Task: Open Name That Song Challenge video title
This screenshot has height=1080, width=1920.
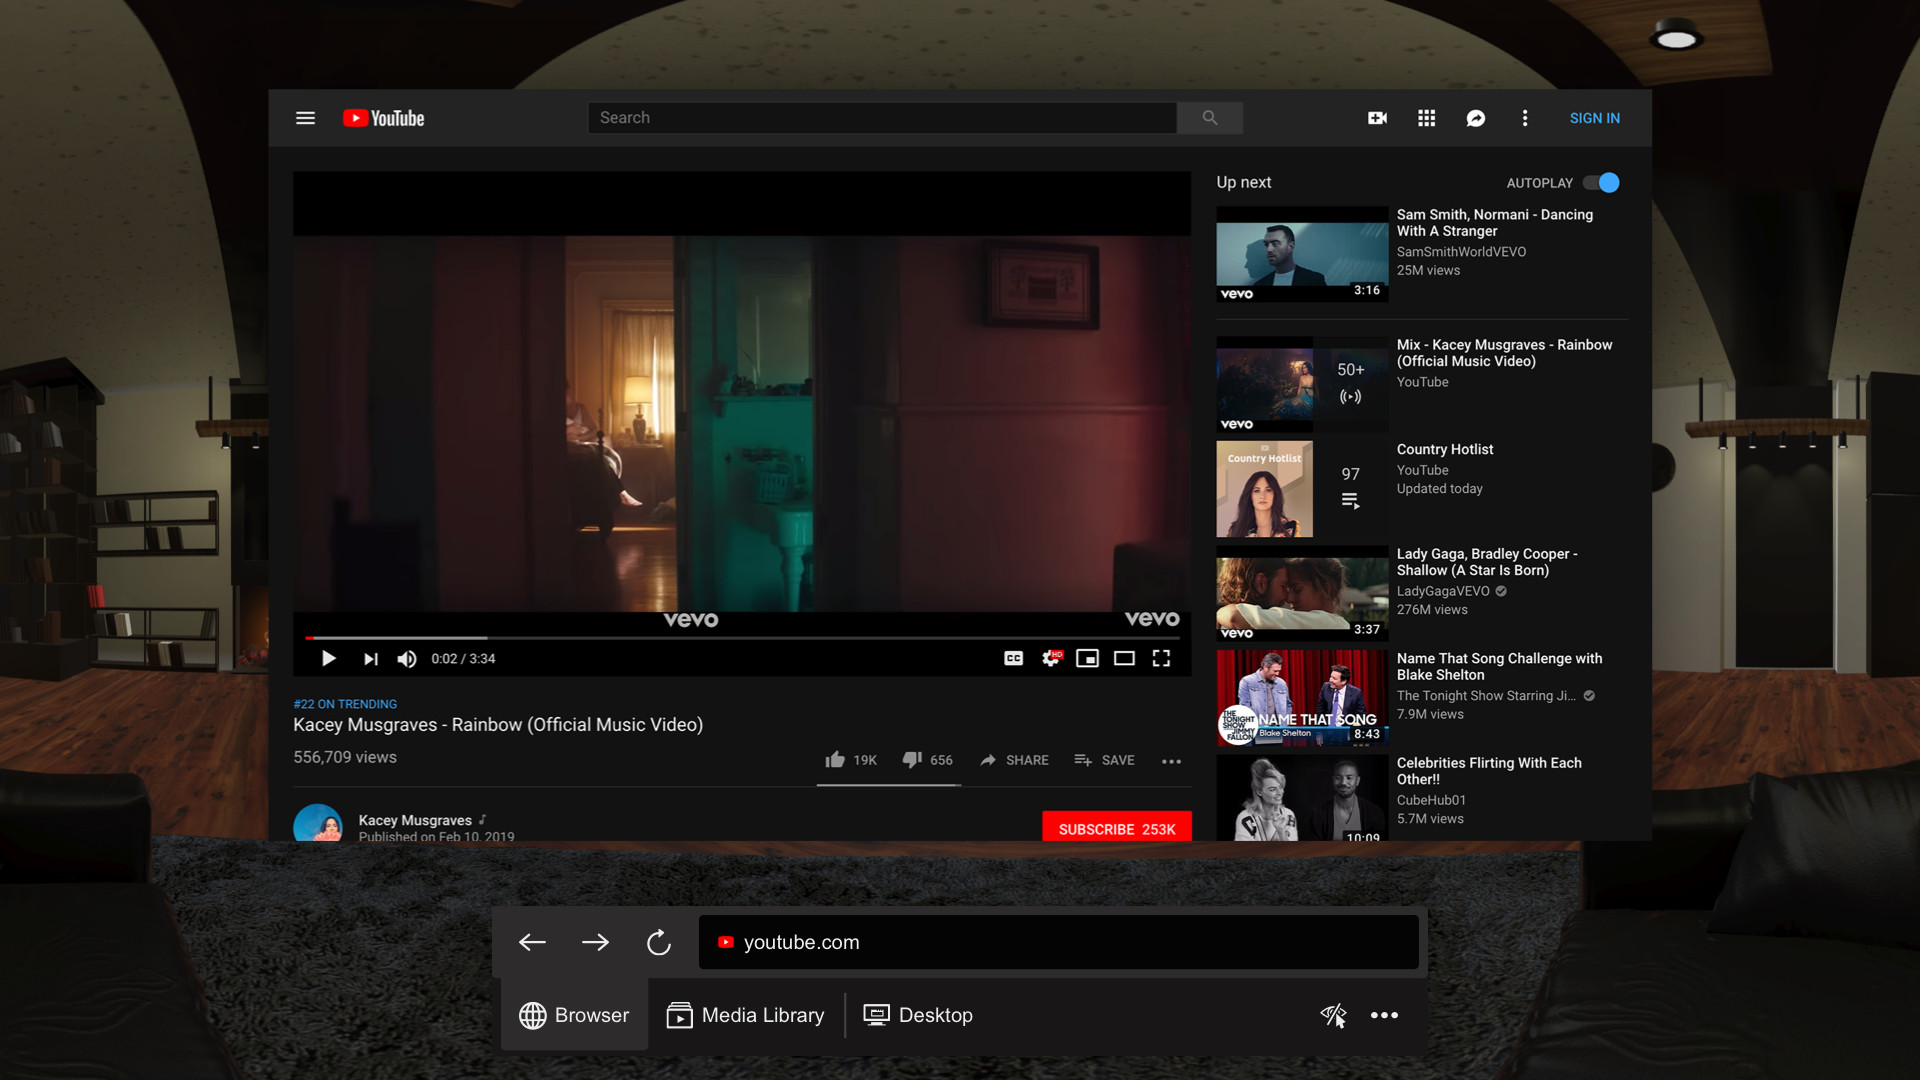Action: 1499,666
